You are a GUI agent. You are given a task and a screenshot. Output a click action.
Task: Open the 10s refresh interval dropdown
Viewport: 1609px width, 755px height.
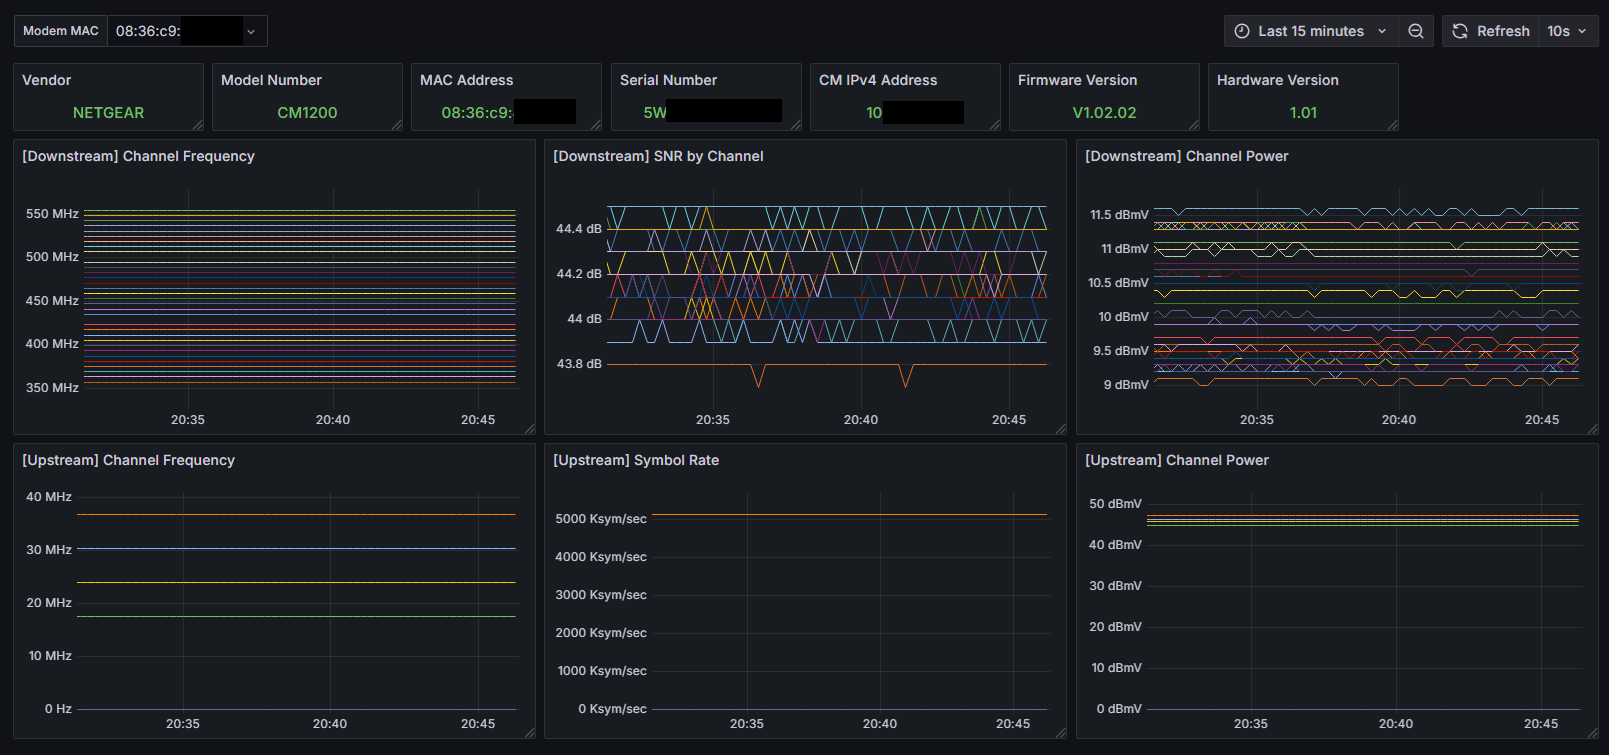coord(1567,31)
